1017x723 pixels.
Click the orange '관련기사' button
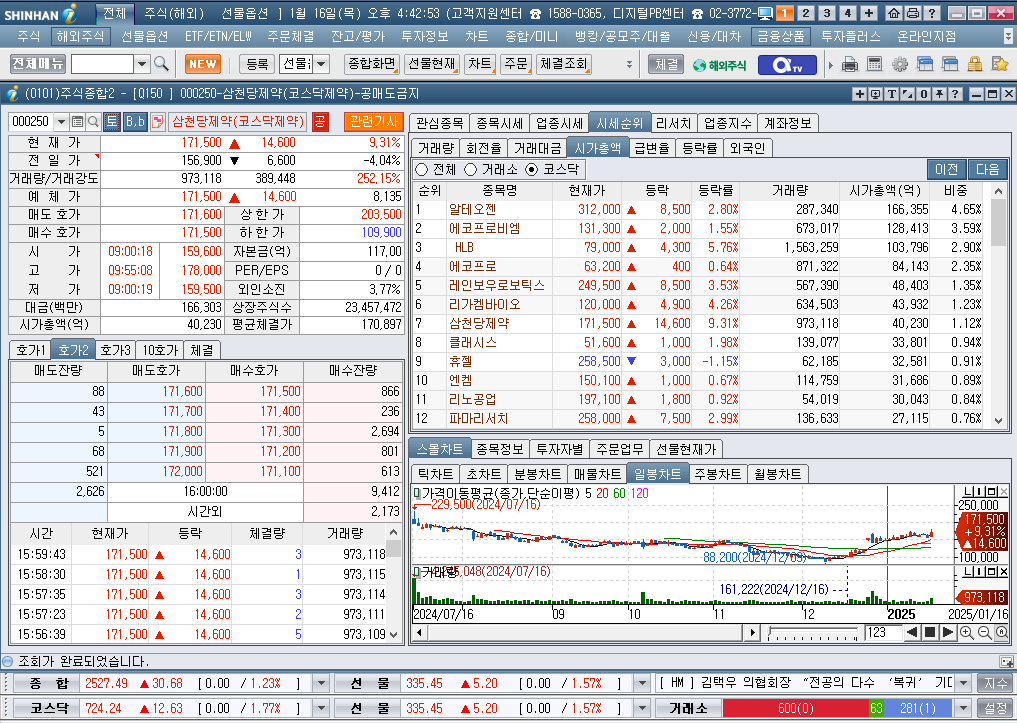pyautogui.click(x=374, y=121)
